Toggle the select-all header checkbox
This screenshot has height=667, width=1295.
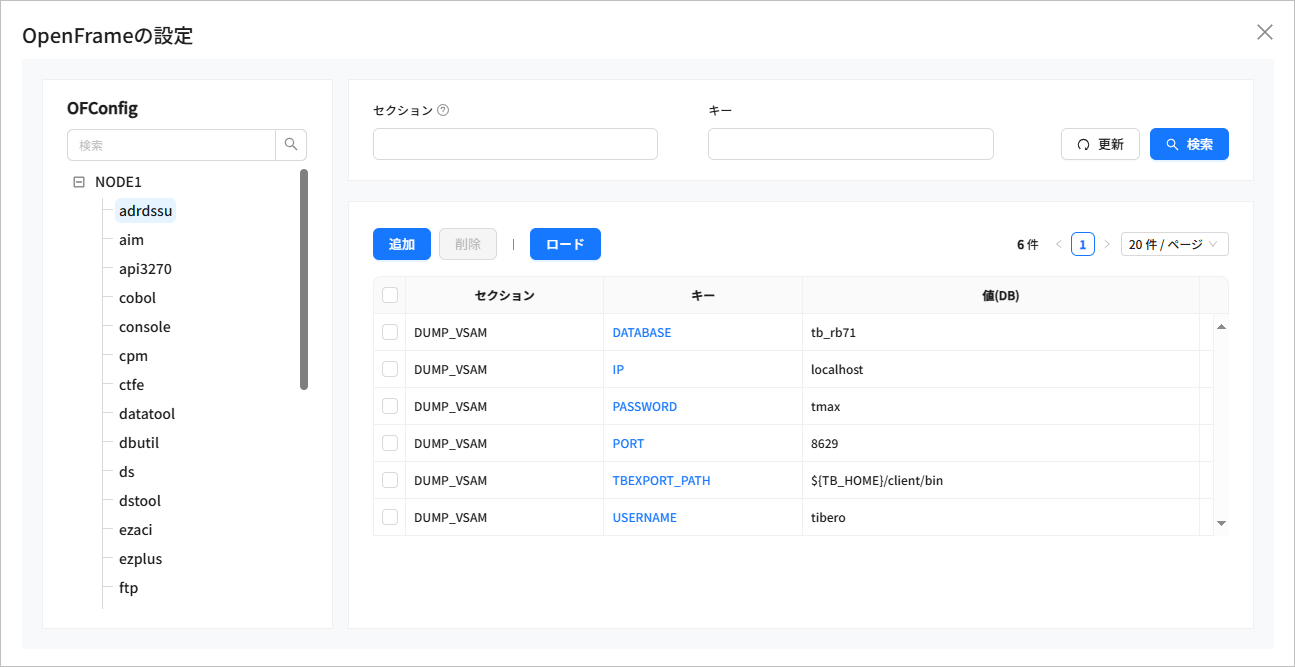pos(390,295)
